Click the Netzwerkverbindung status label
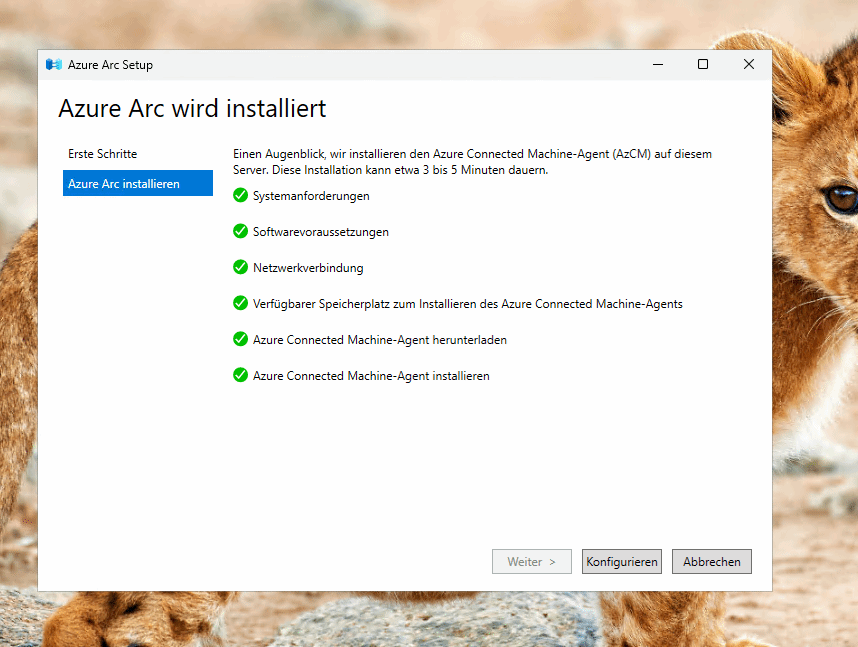 point(308,268)
